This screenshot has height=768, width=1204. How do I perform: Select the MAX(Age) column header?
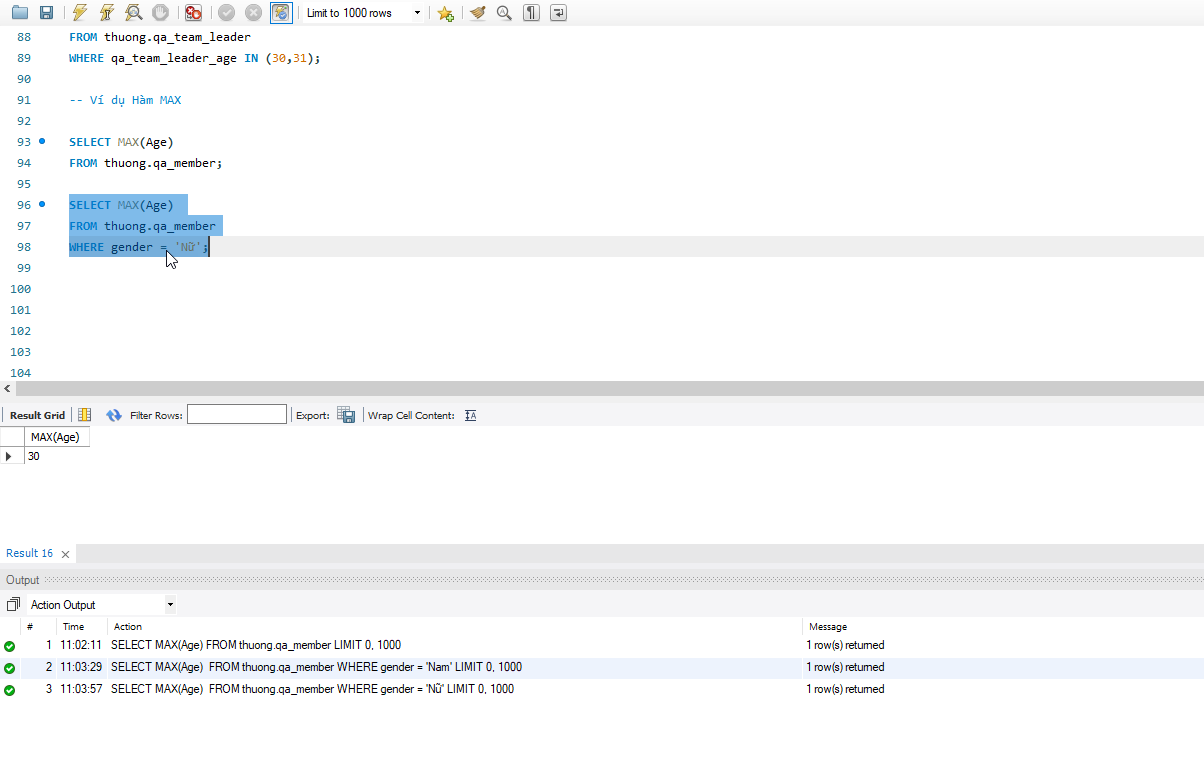tap(57, 437)
